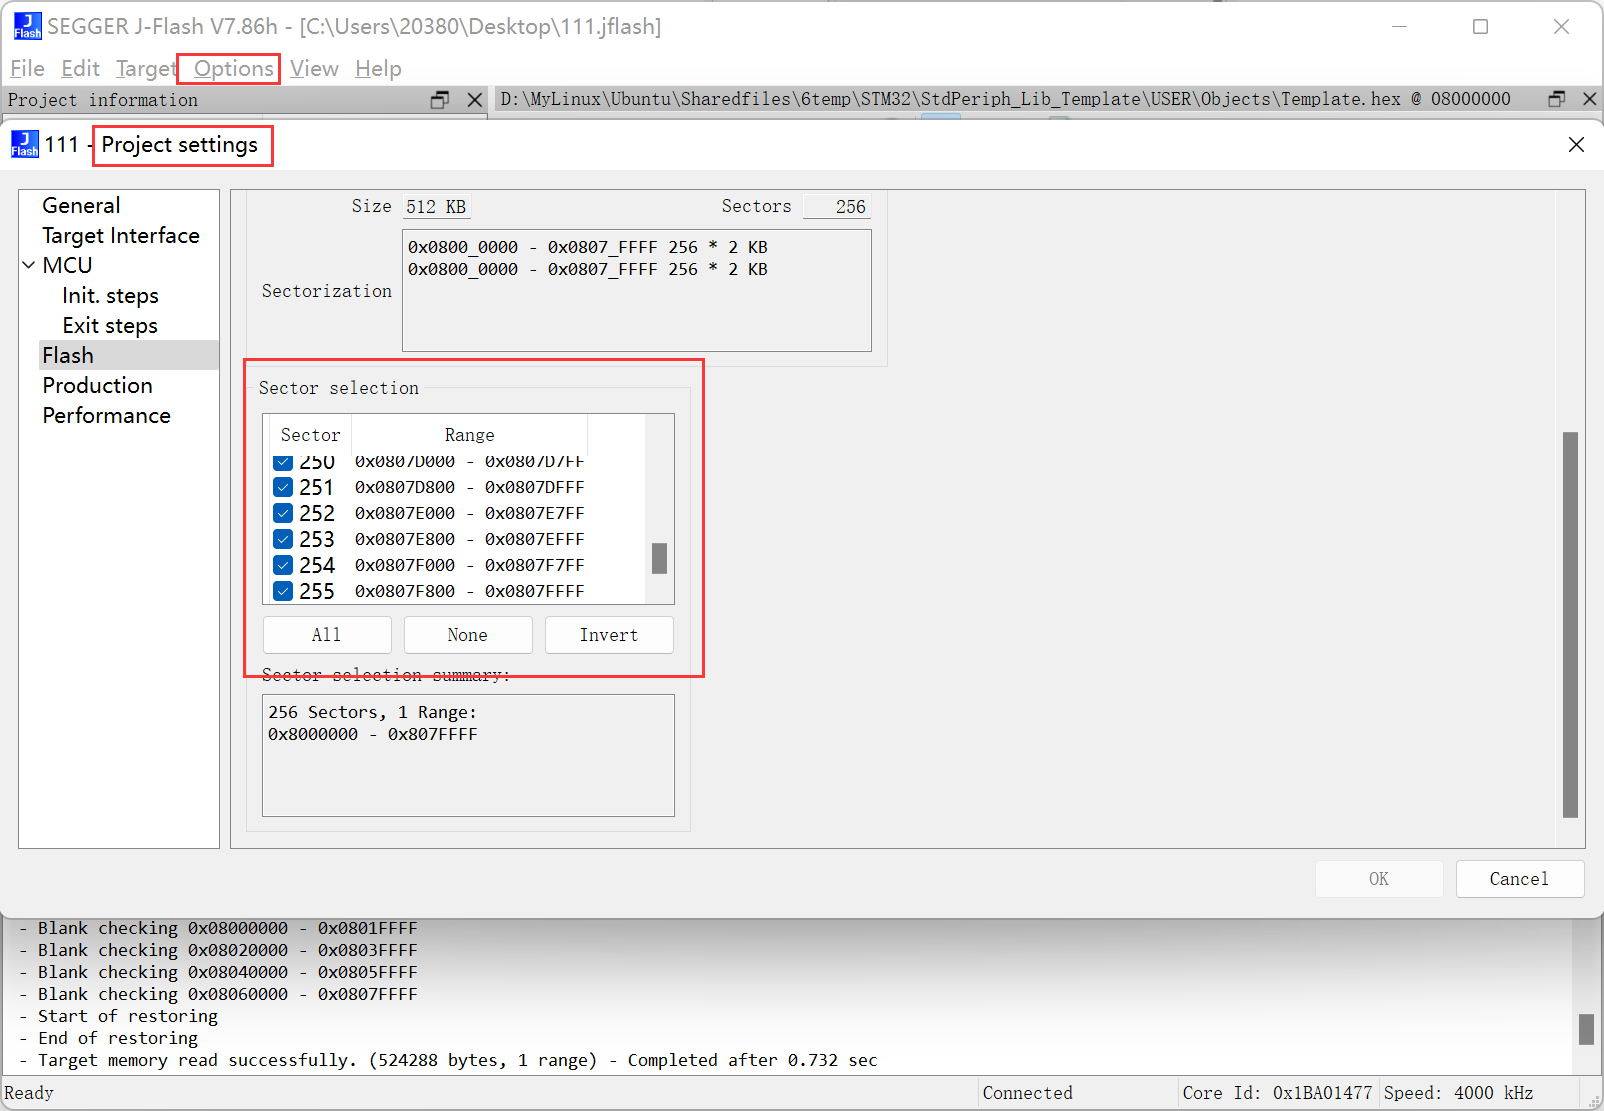
Task: Click the sector list scrollbar thumb
Action: pos(659,558)
